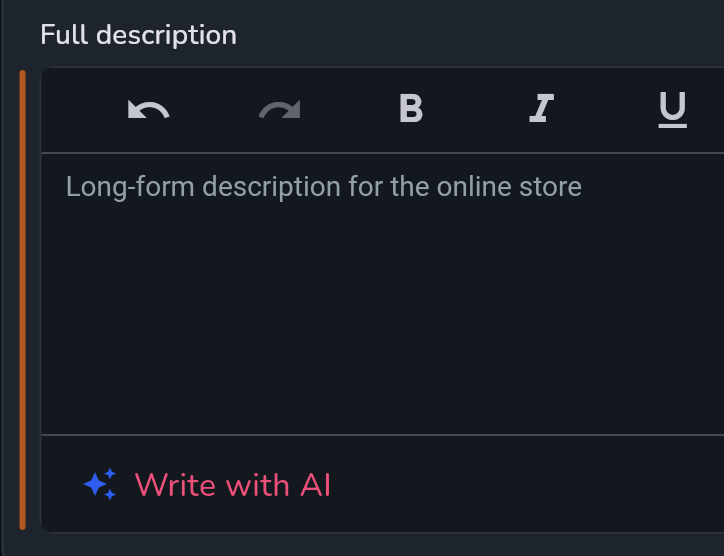Screen dimensions: 724x556
Task: Click the blue sparkle AI icon
Action: (100, 484)
